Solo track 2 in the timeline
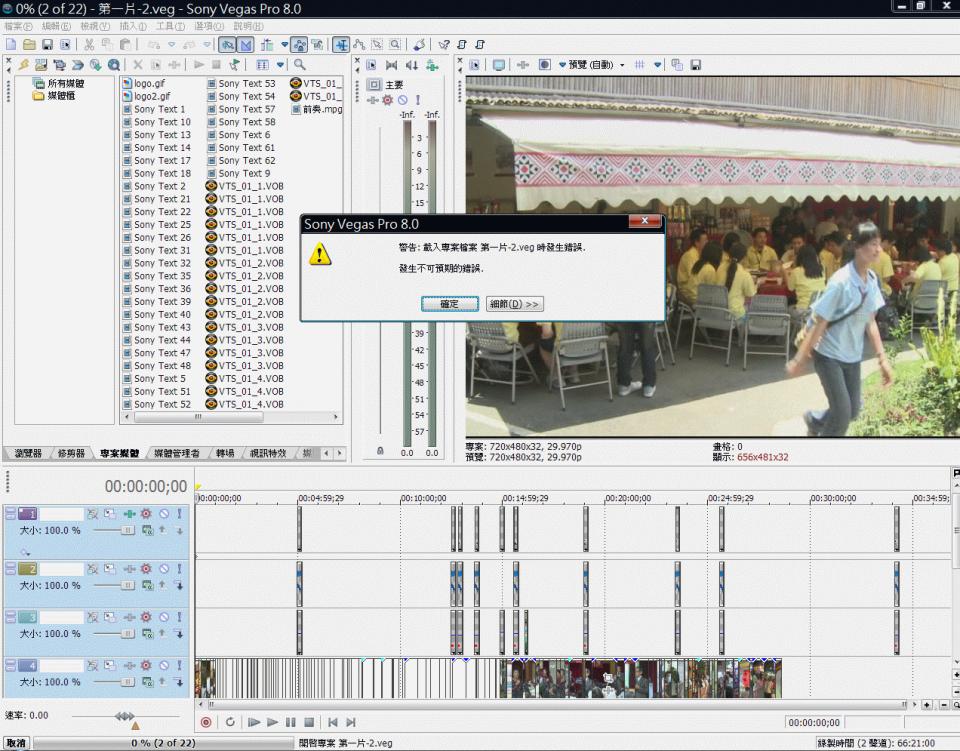The image size is (960, 751). [180, 568]
